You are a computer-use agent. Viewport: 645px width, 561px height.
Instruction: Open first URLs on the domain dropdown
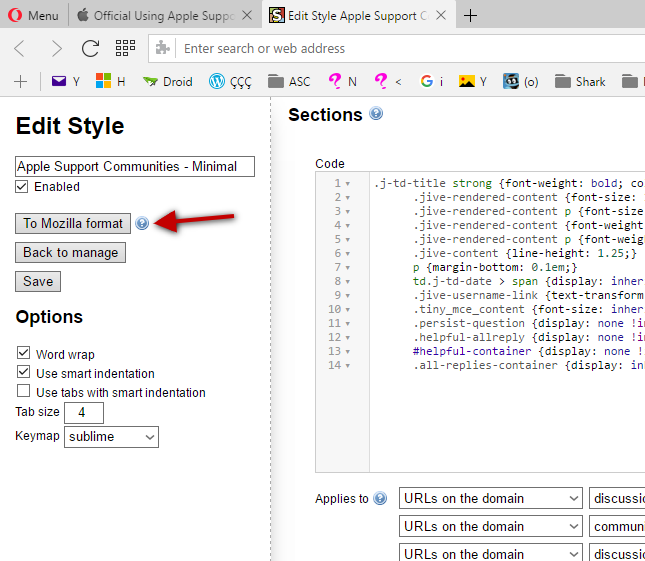(491, 498)
